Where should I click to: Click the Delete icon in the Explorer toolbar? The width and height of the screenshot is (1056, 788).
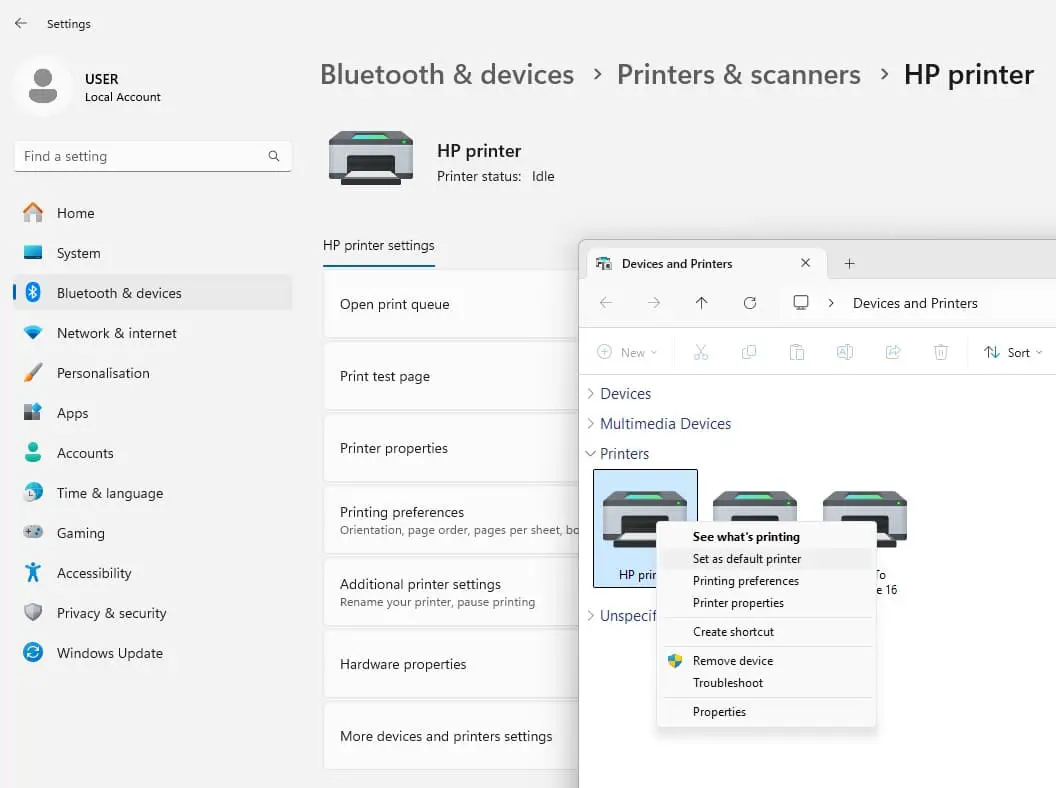tap(940, 351)
